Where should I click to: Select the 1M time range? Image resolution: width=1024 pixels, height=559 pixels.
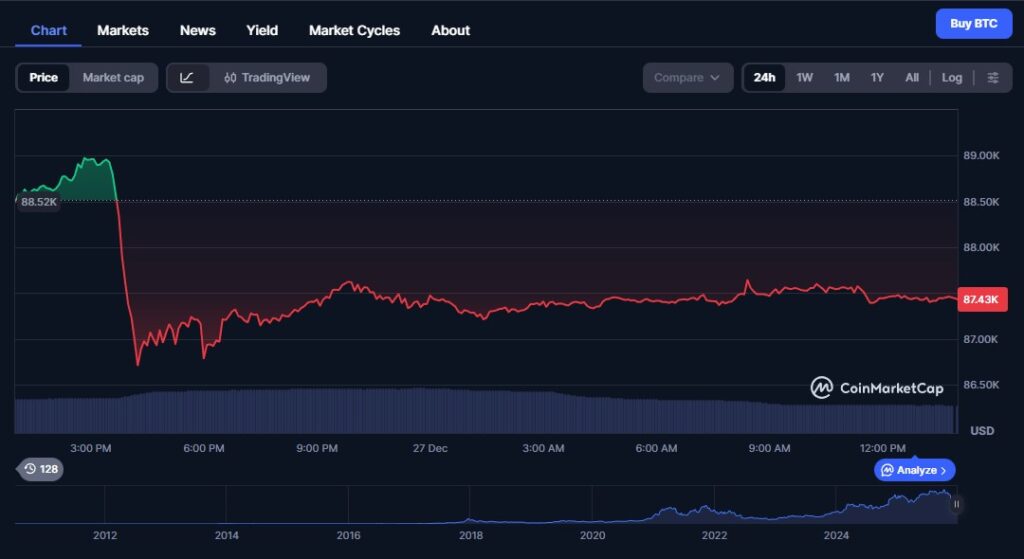[x=842, y=78]
